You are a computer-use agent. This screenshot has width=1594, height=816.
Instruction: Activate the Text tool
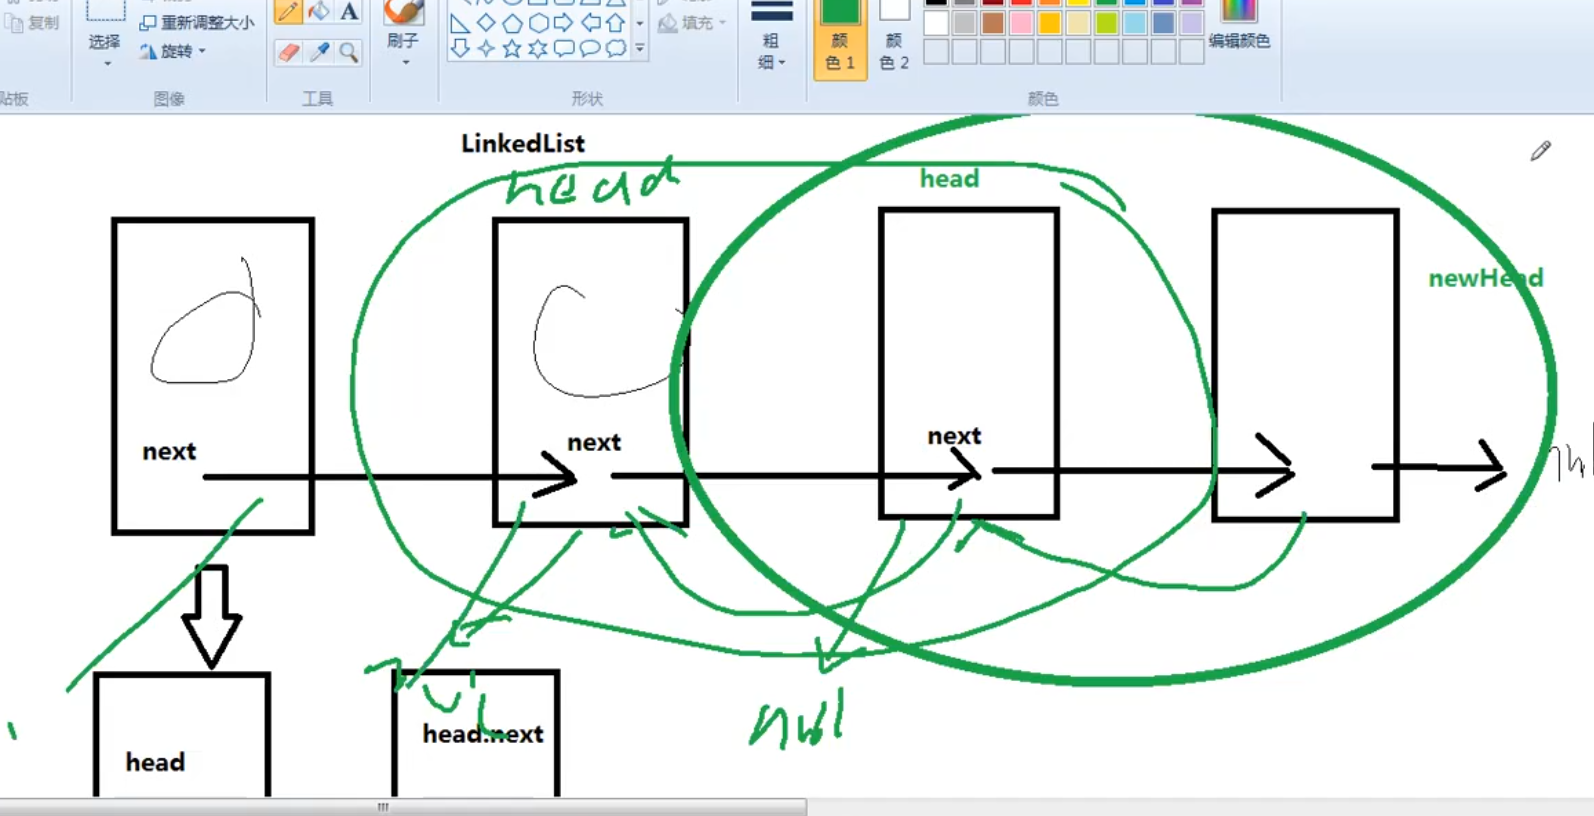pyautogui.click(x=349, y=12)
